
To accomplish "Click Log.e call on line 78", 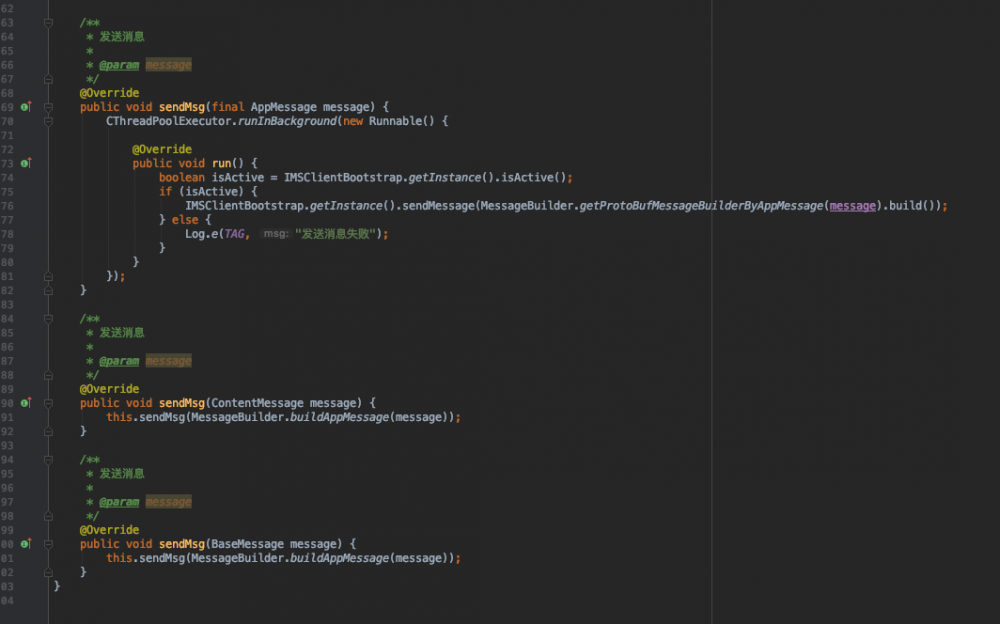I will tap(202, 234).
